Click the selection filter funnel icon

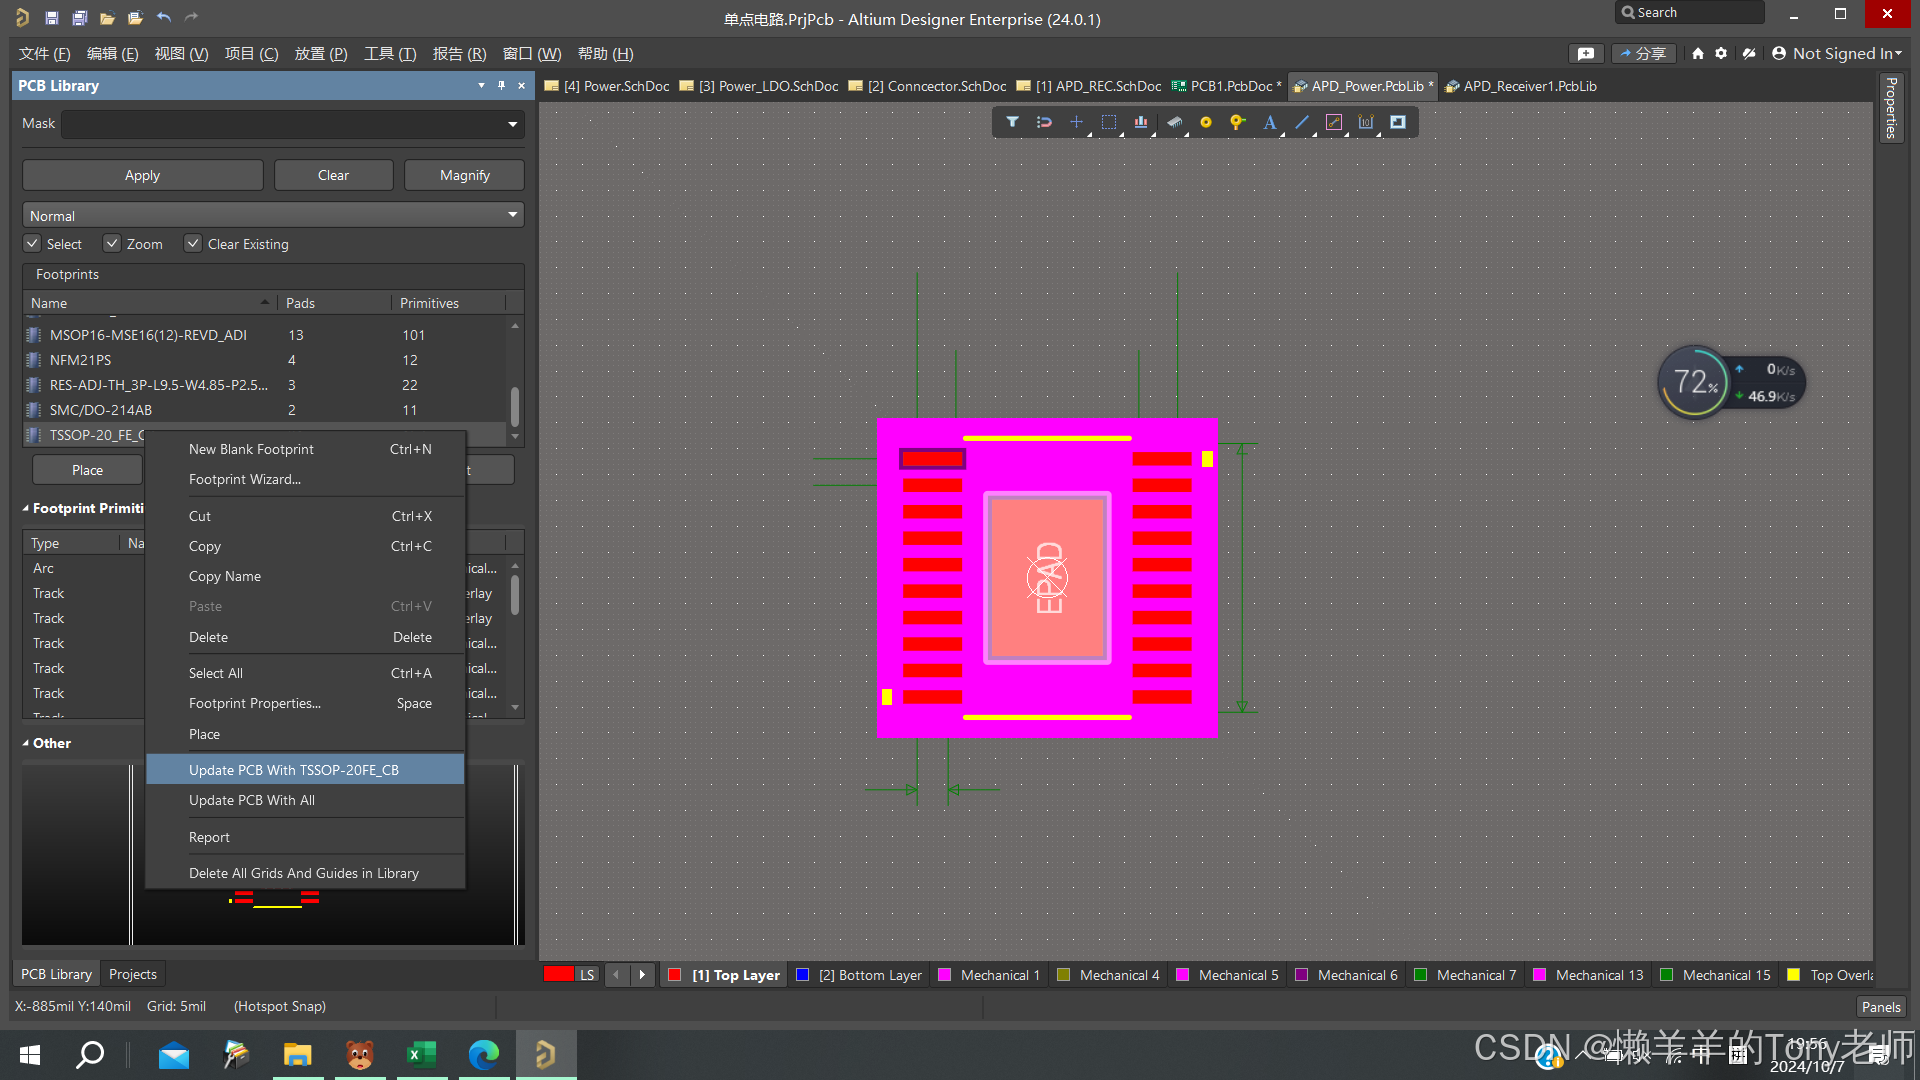1012,122
